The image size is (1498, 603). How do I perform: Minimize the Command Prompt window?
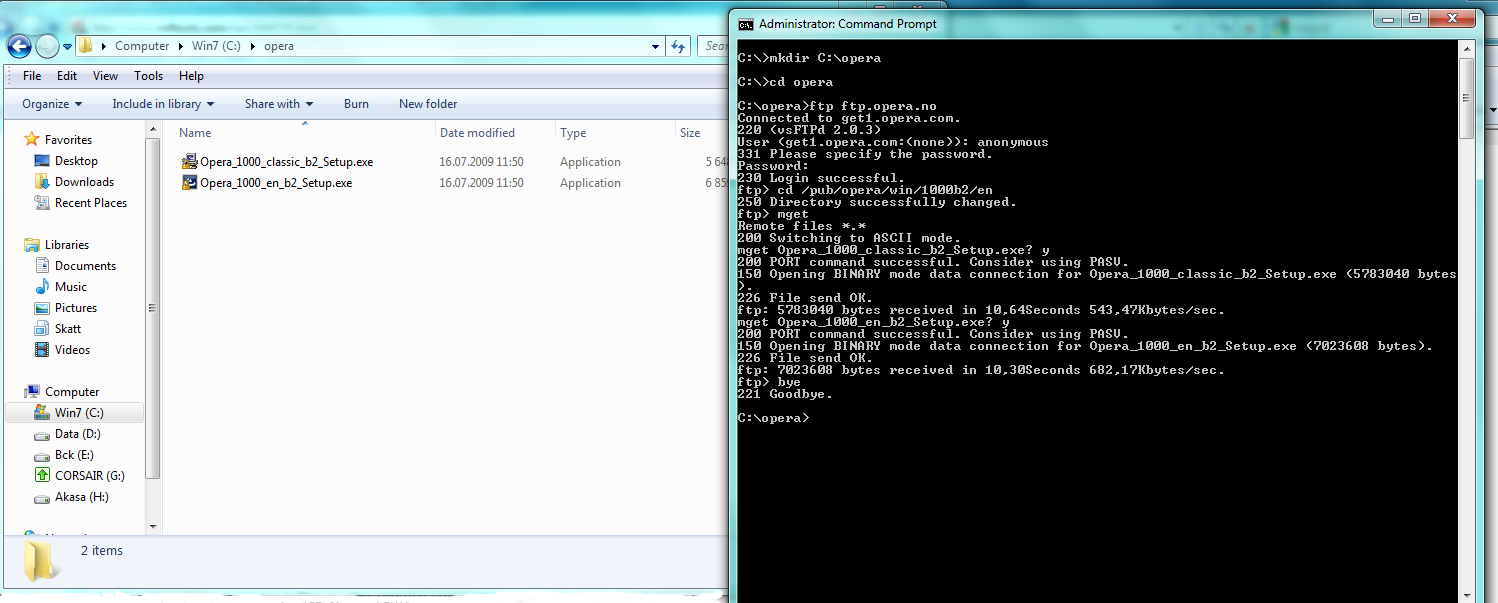pyautogui.click(x=1388, y=19)
